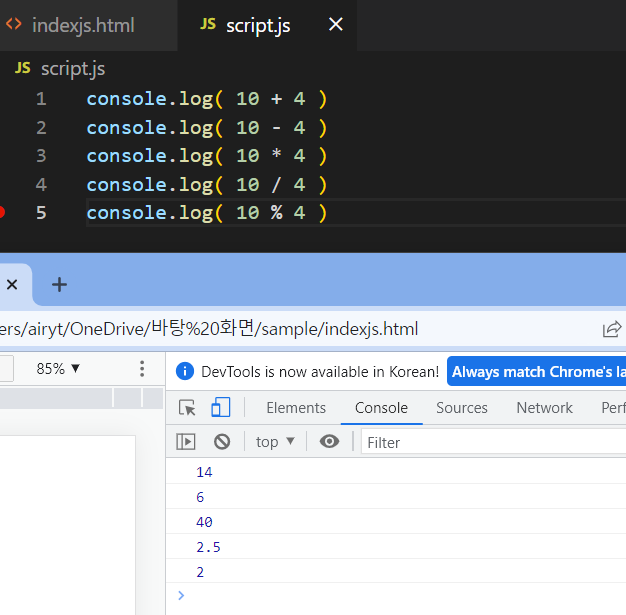Click the DevTools info icon in notification

point(184,371)
